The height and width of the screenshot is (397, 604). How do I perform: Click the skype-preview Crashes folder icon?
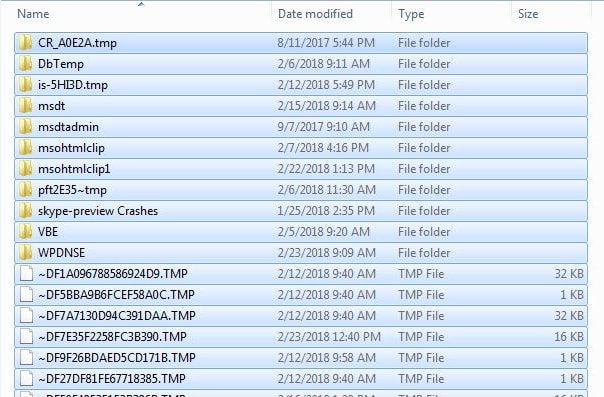(25, 211)
